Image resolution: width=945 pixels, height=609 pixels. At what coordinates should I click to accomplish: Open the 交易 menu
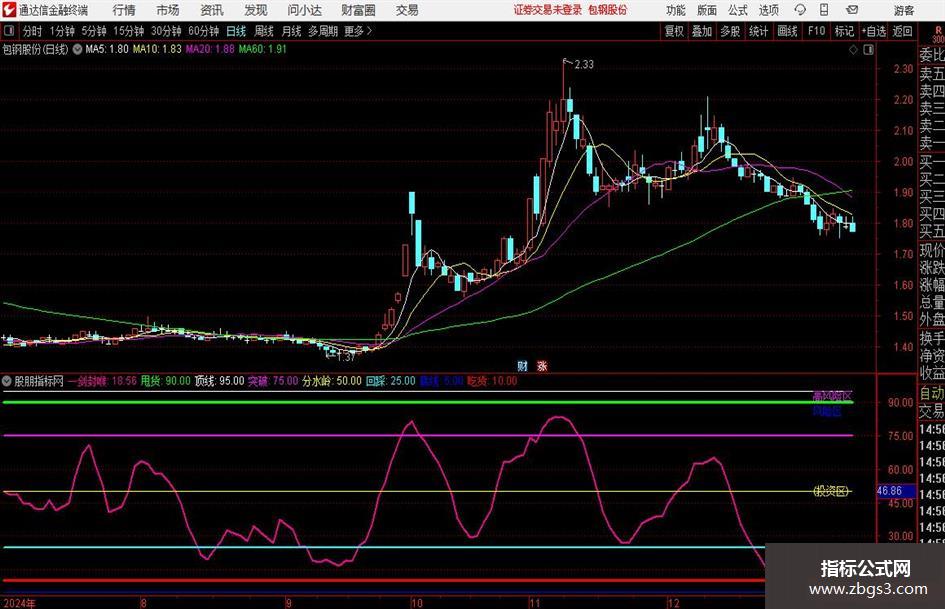[407, 10]
